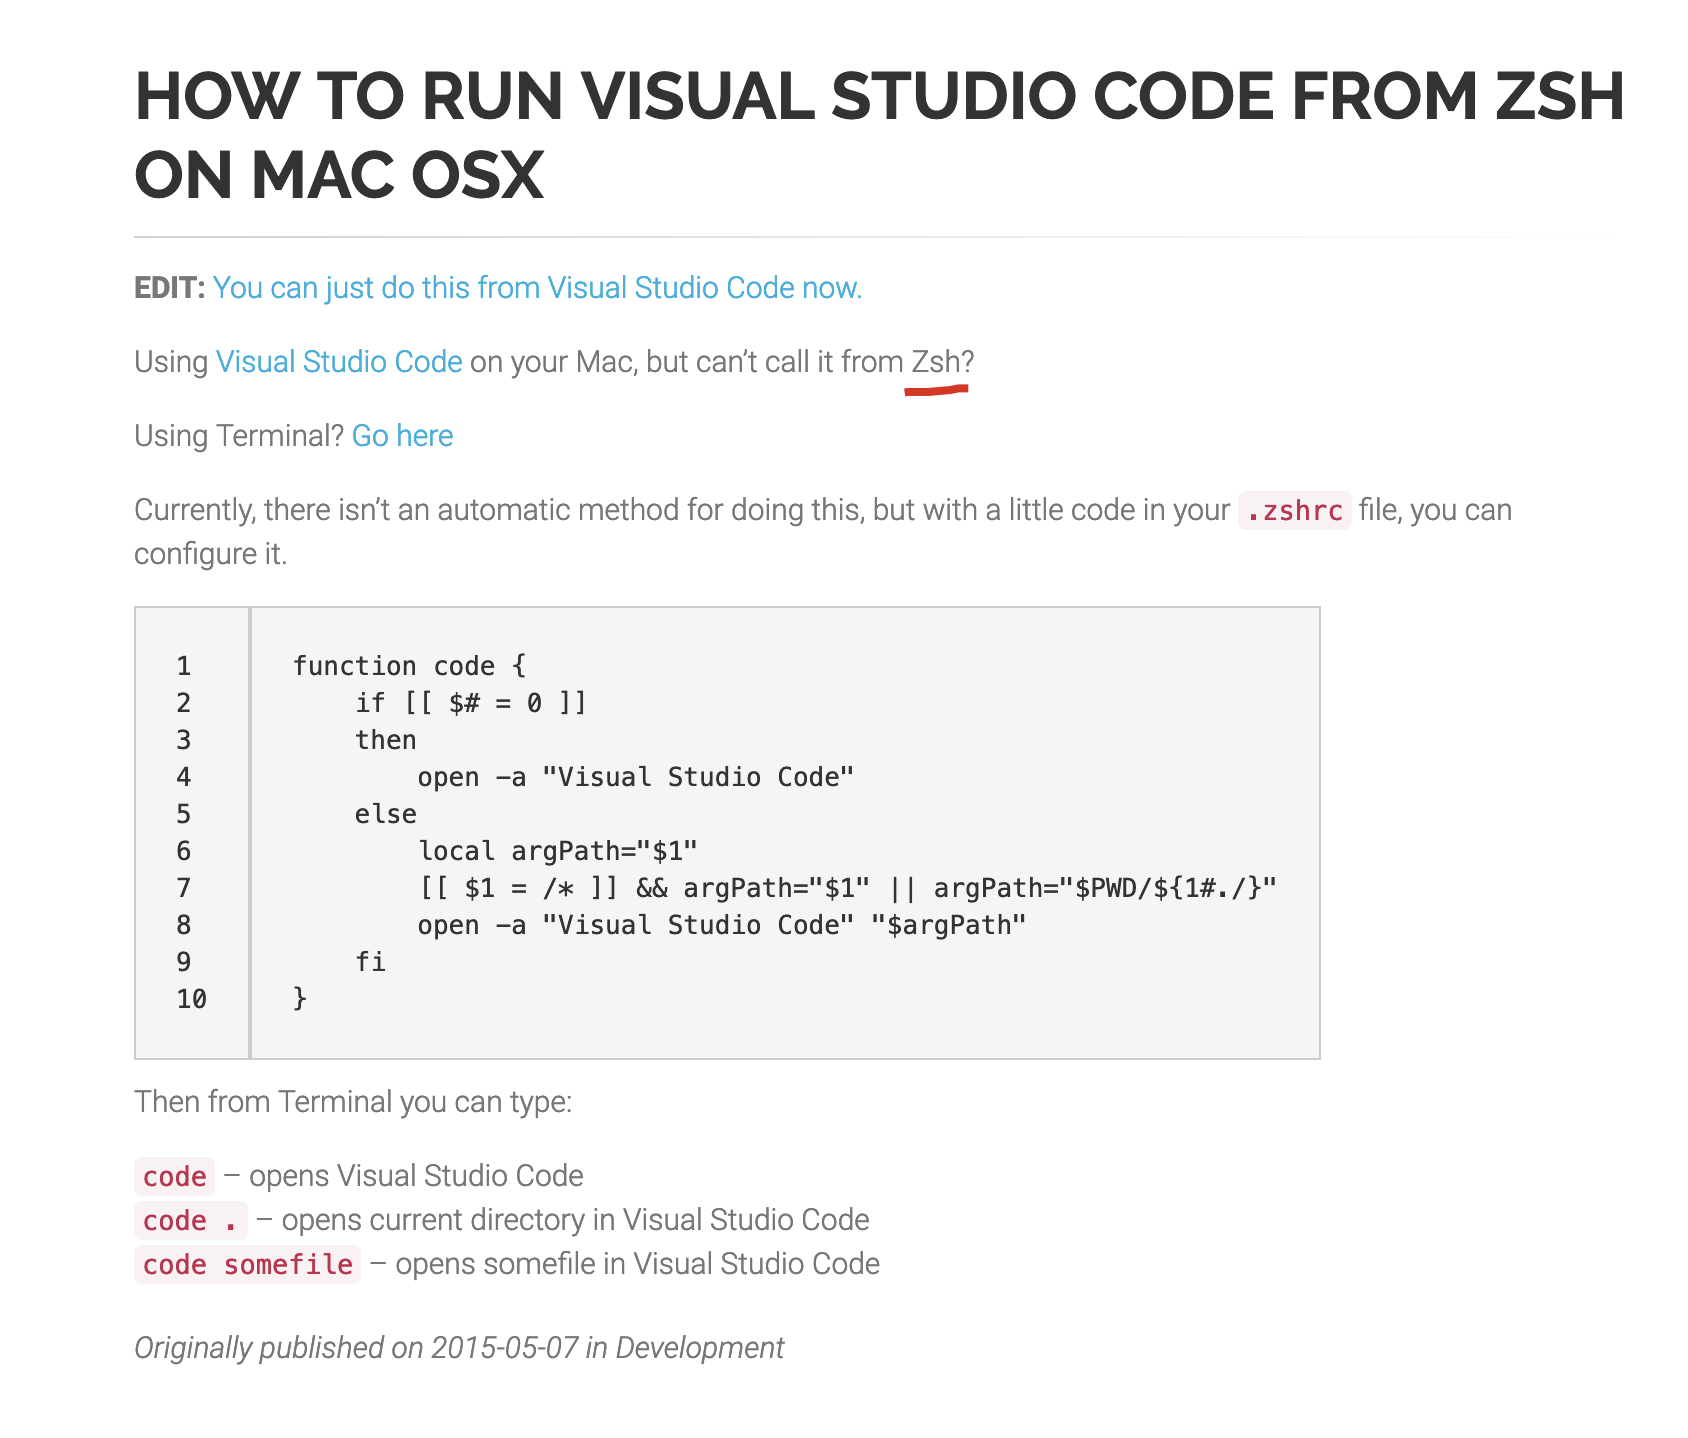Click the text "configure it."
1688x1438 pixels.
[x=210, y=554]
